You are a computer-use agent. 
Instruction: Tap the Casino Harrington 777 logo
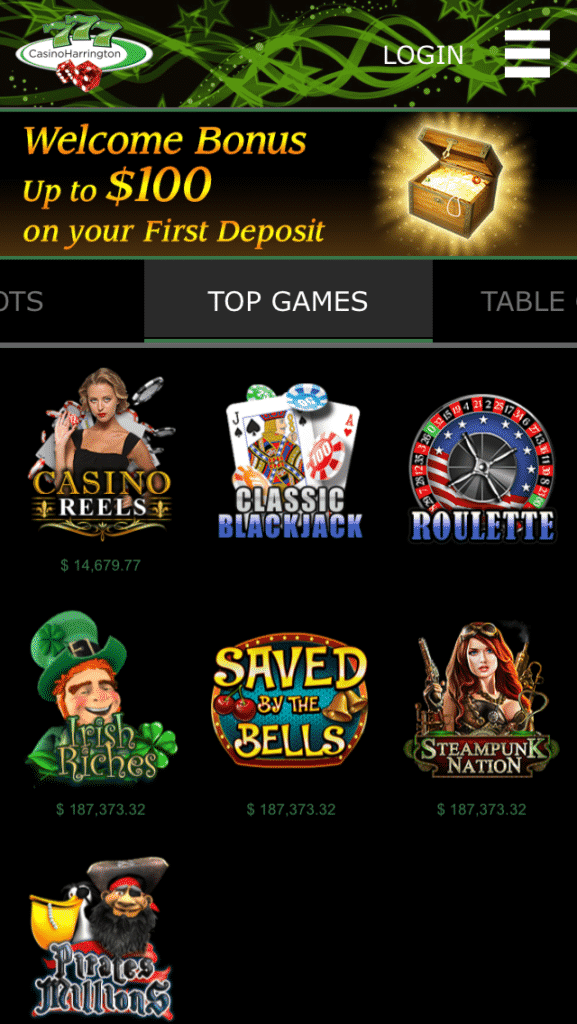pyautogui.click(x=84, y=52)
